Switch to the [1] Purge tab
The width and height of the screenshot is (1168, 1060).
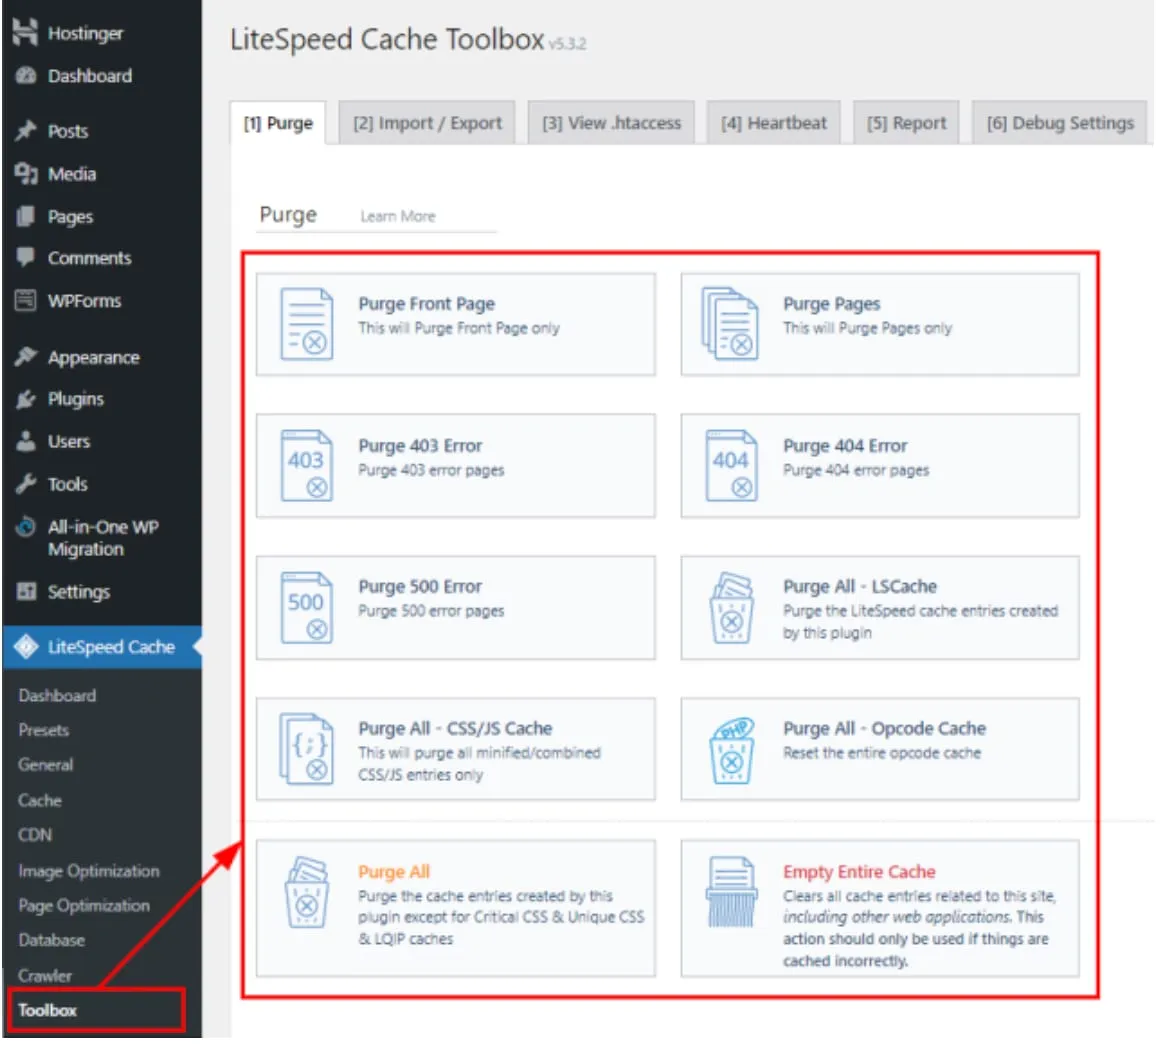pos(278,123)
